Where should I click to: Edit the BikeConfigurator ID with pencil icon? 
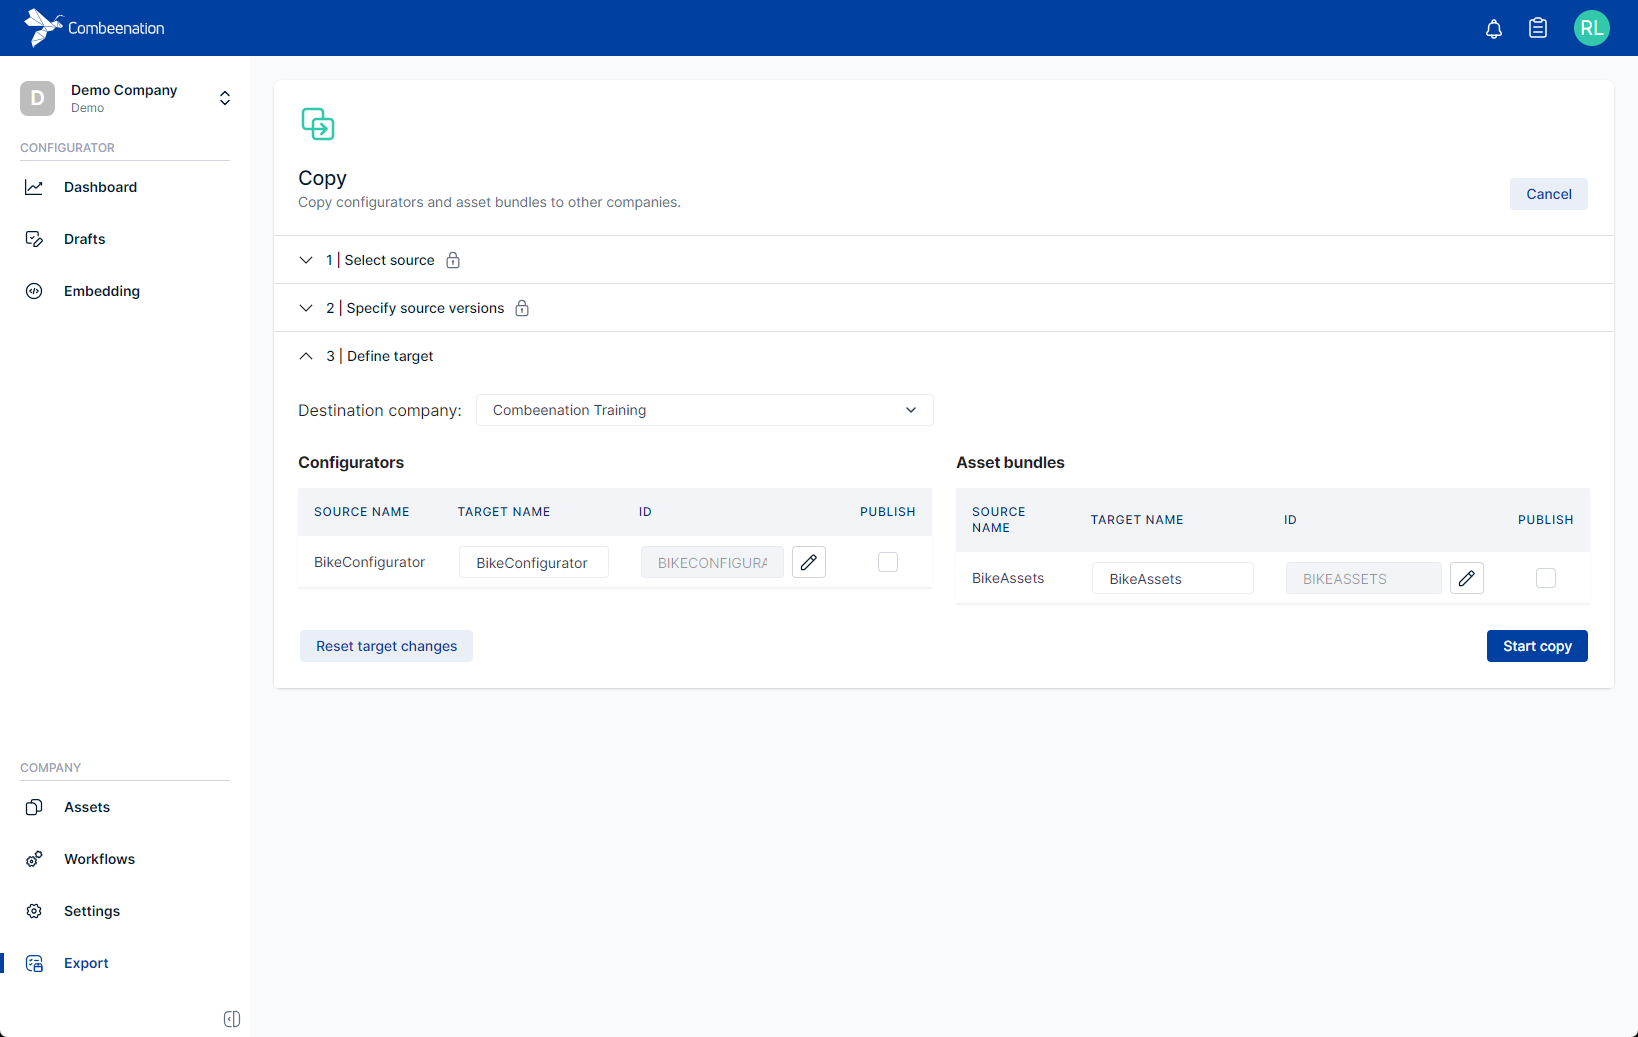[x=809, y=562]
